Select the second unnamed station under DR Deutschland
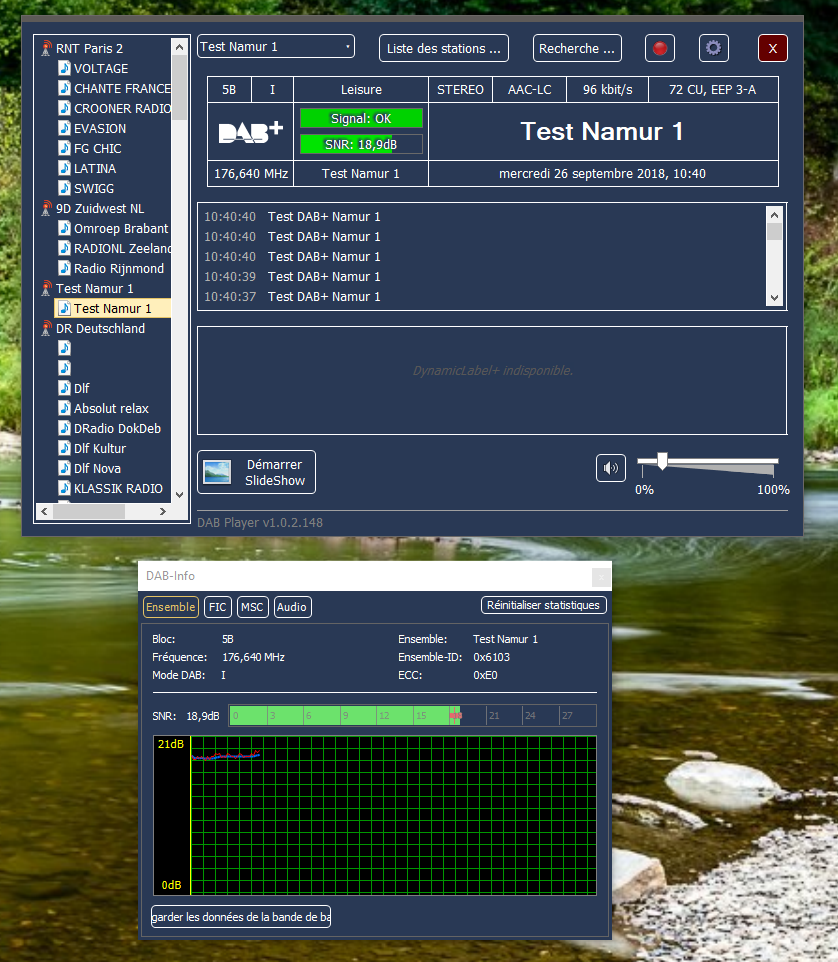The image size is (838, 962). (x=64, y=368)
